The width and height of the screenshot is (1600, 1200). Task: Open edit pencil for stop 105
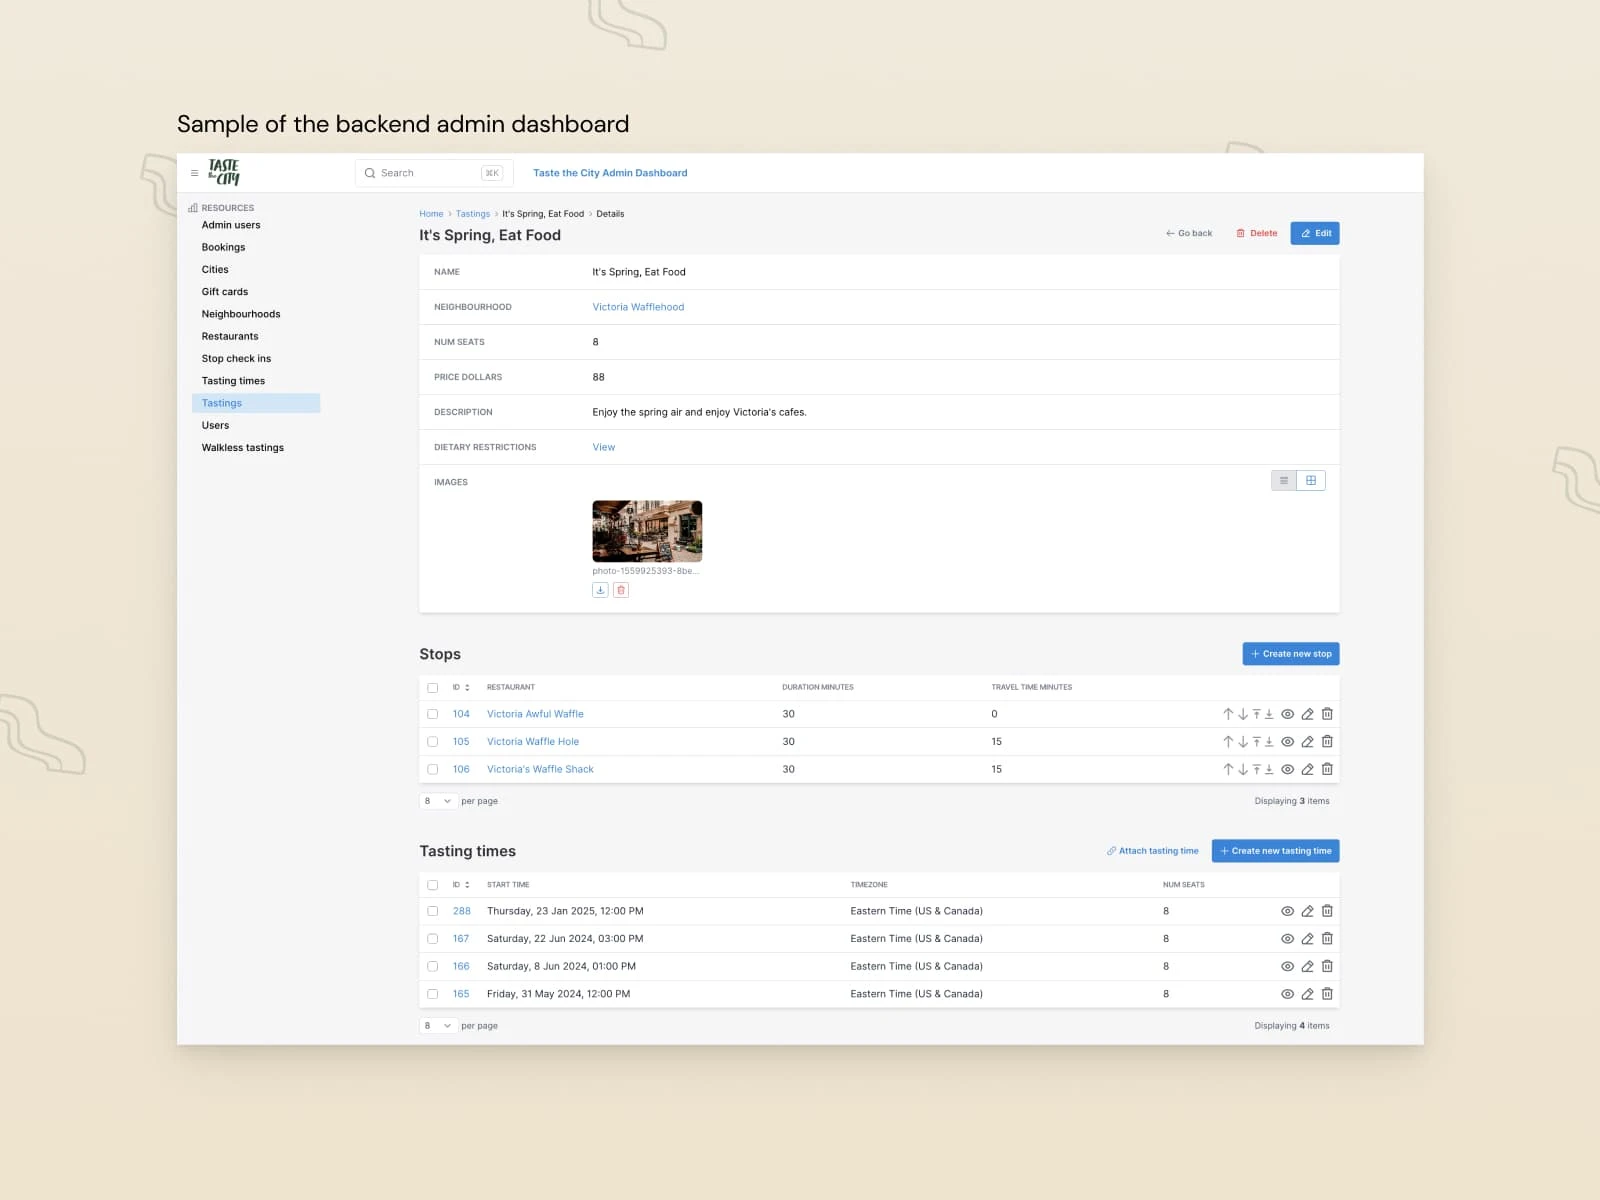point(1307,741)
